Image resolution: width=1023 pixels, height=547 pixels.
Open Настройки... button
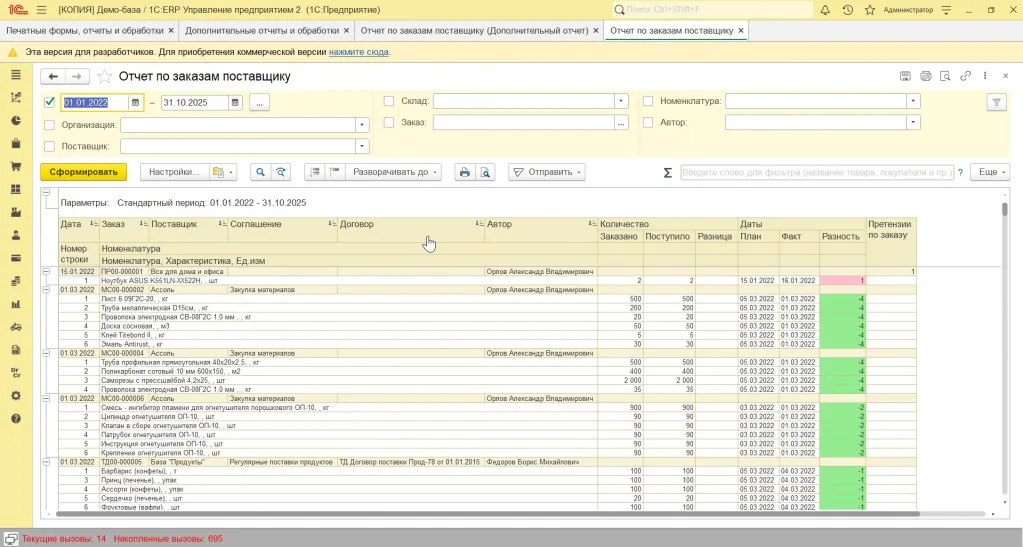tap(174, 172)
